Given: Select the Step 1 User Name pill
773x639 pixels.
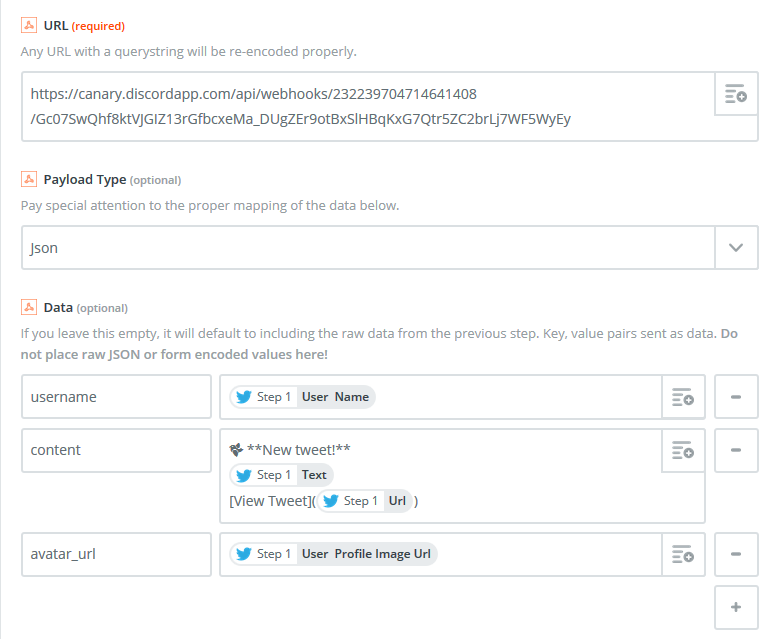Looking at the screenshot, I should click(302, 397).
